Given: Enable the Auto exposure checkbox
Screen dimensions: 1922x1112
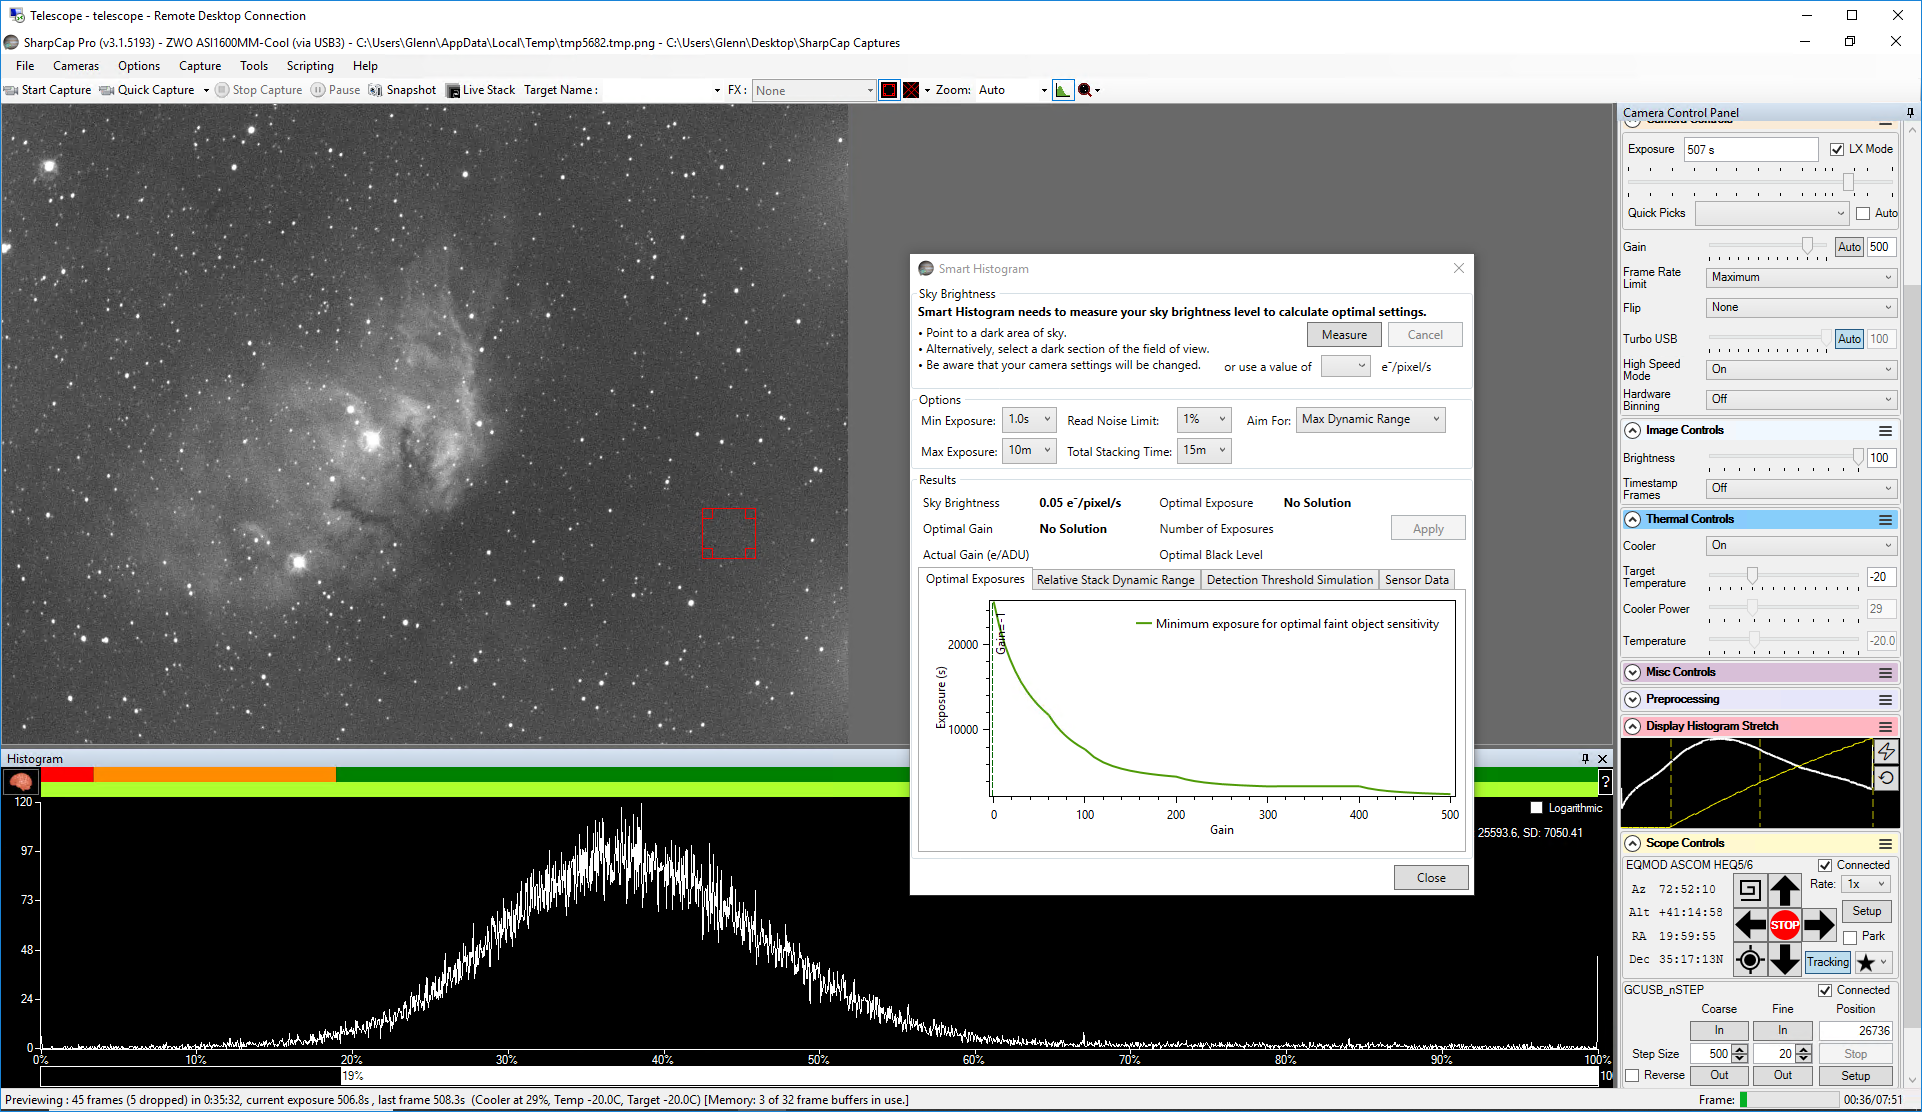Looking at the screenshot, I should coord(1862,213).
